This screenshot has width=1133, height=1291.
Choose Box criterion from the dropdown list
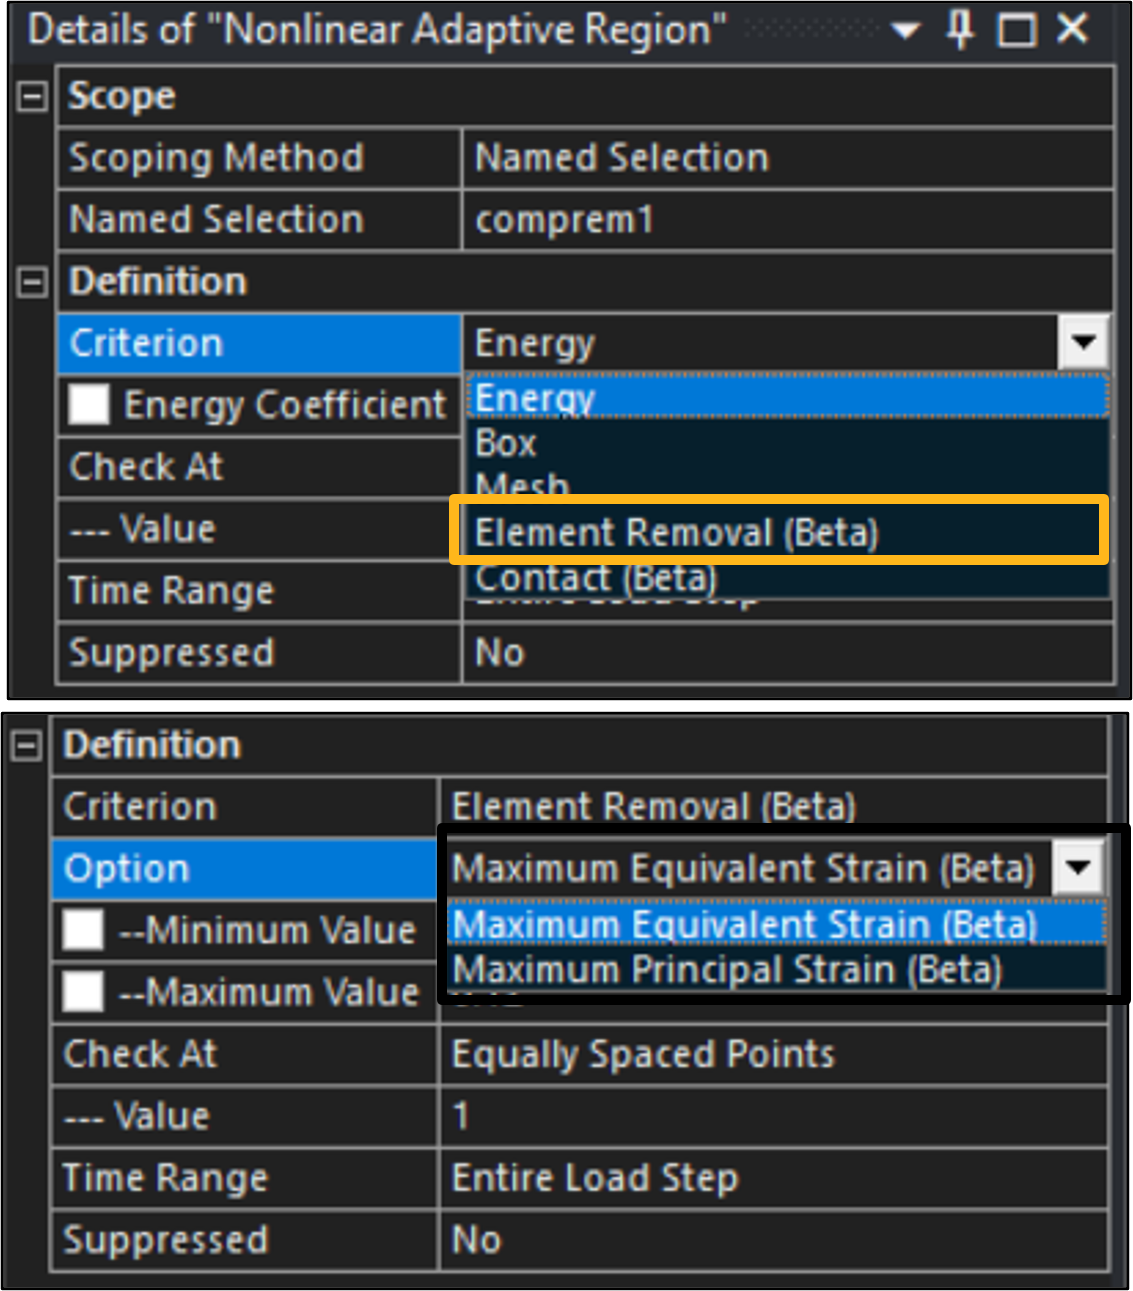(506, 443)
